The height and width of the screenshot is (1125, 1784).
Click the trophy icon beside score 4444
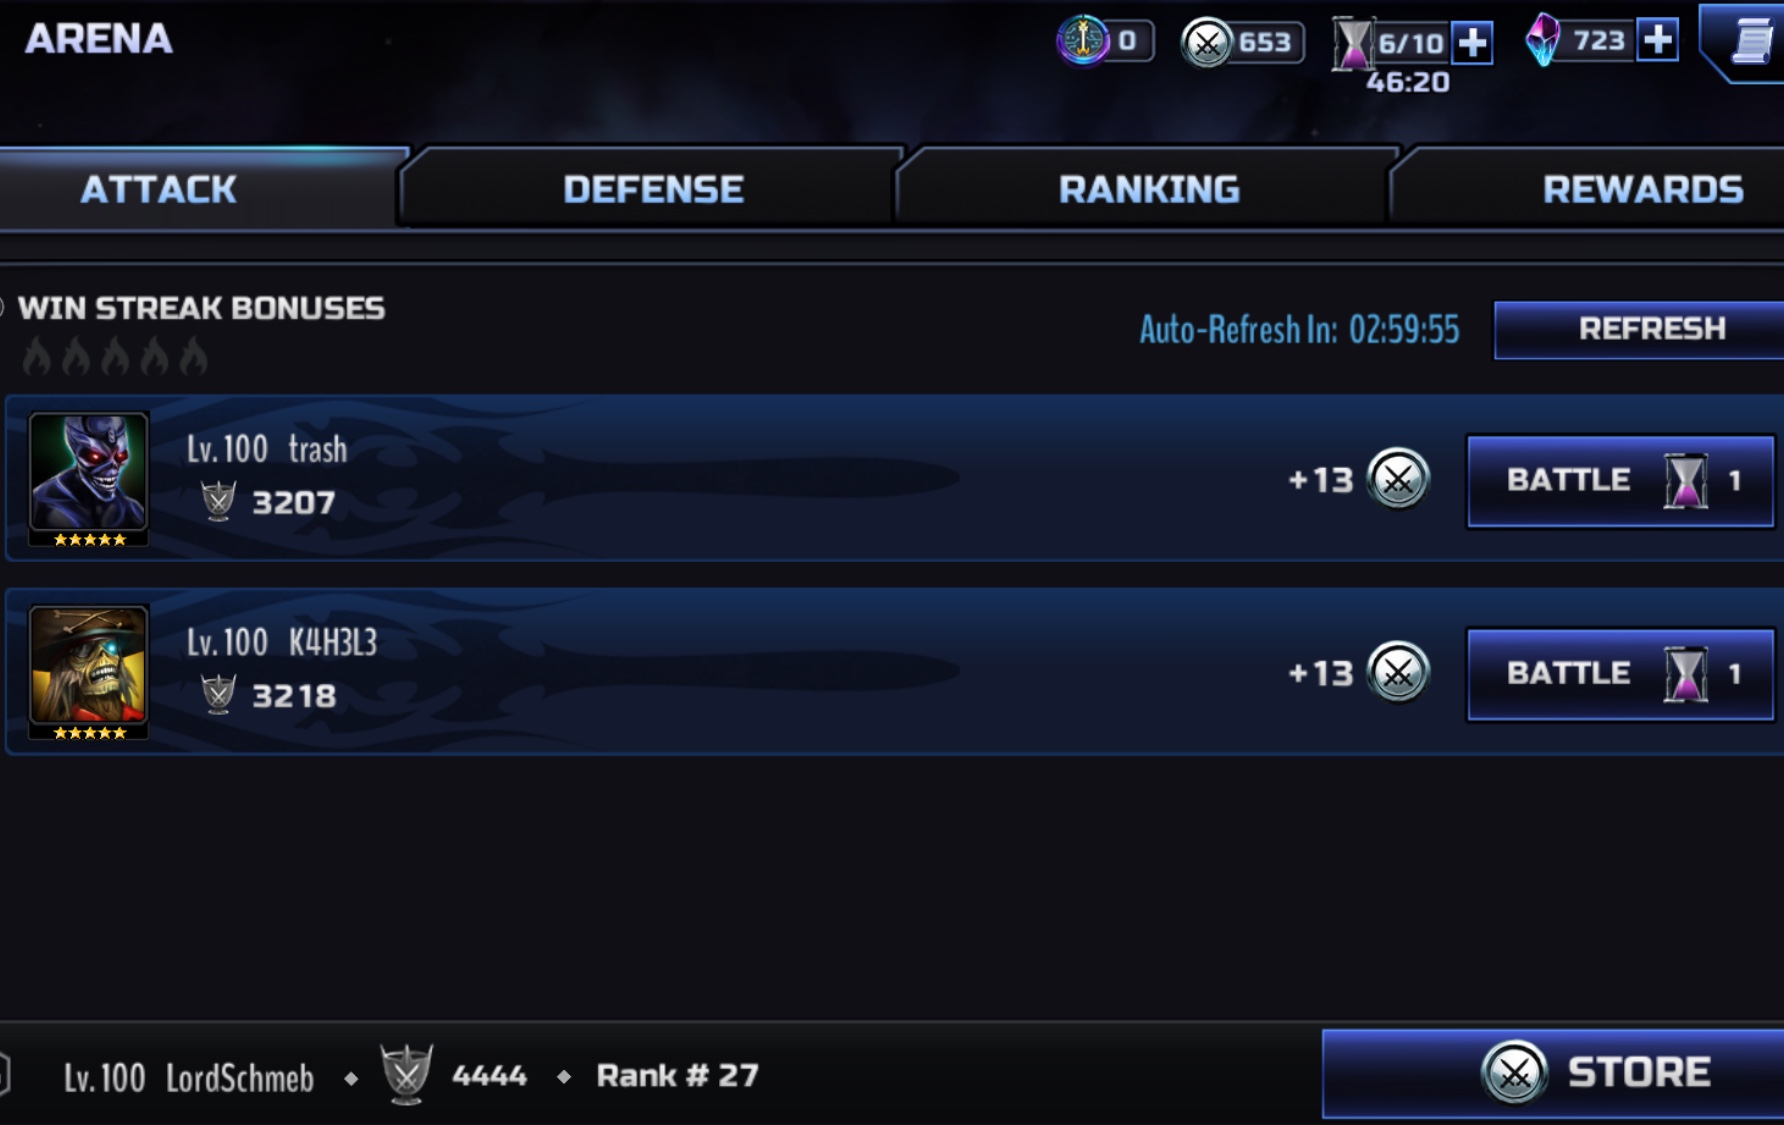pos(406,1073)
